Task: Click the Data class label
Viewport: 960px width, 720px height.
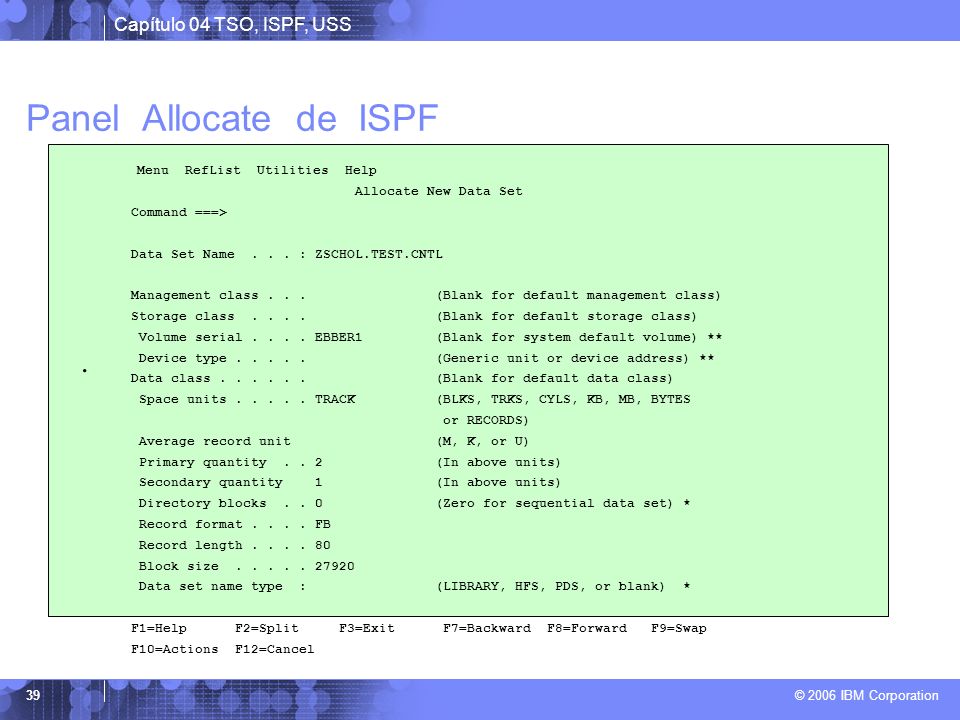Action: click(170, 378)
